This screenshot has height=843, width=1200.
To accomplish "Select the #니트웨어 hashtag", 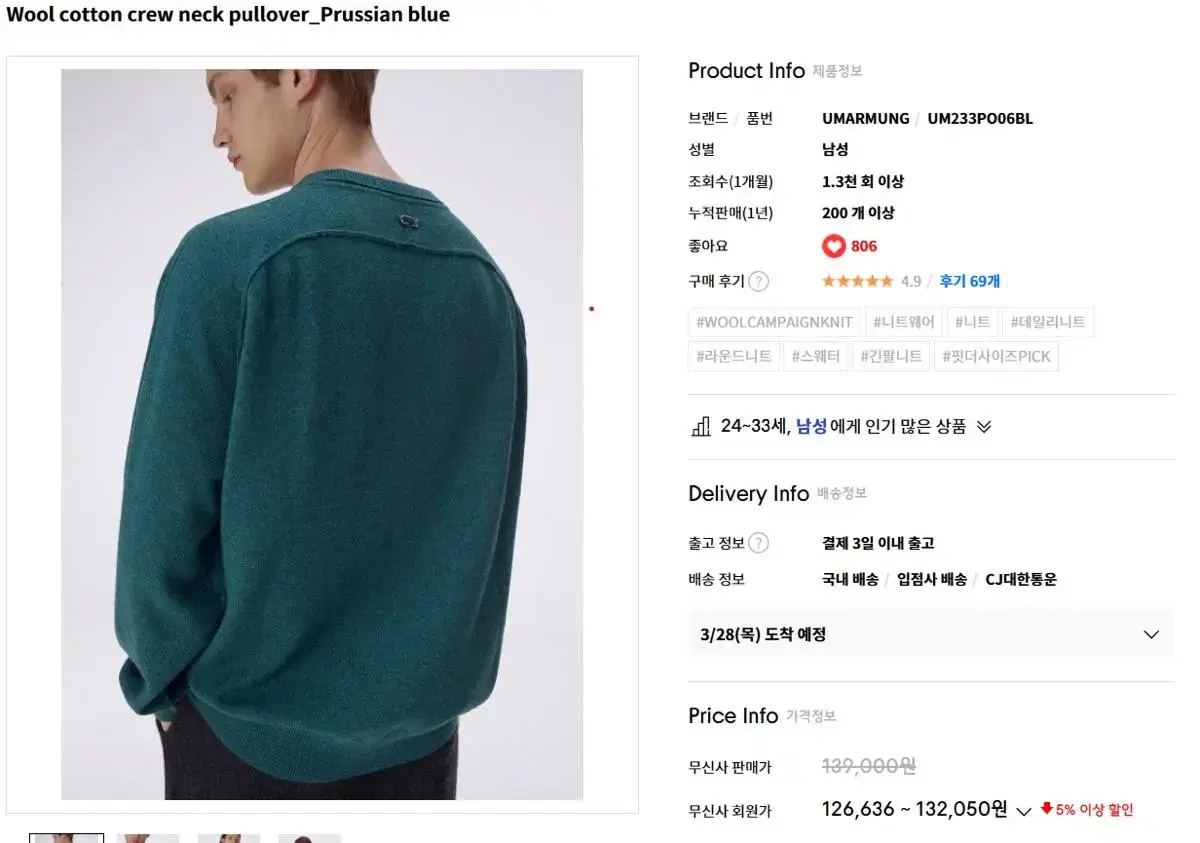I will click(x=903, y=322).
